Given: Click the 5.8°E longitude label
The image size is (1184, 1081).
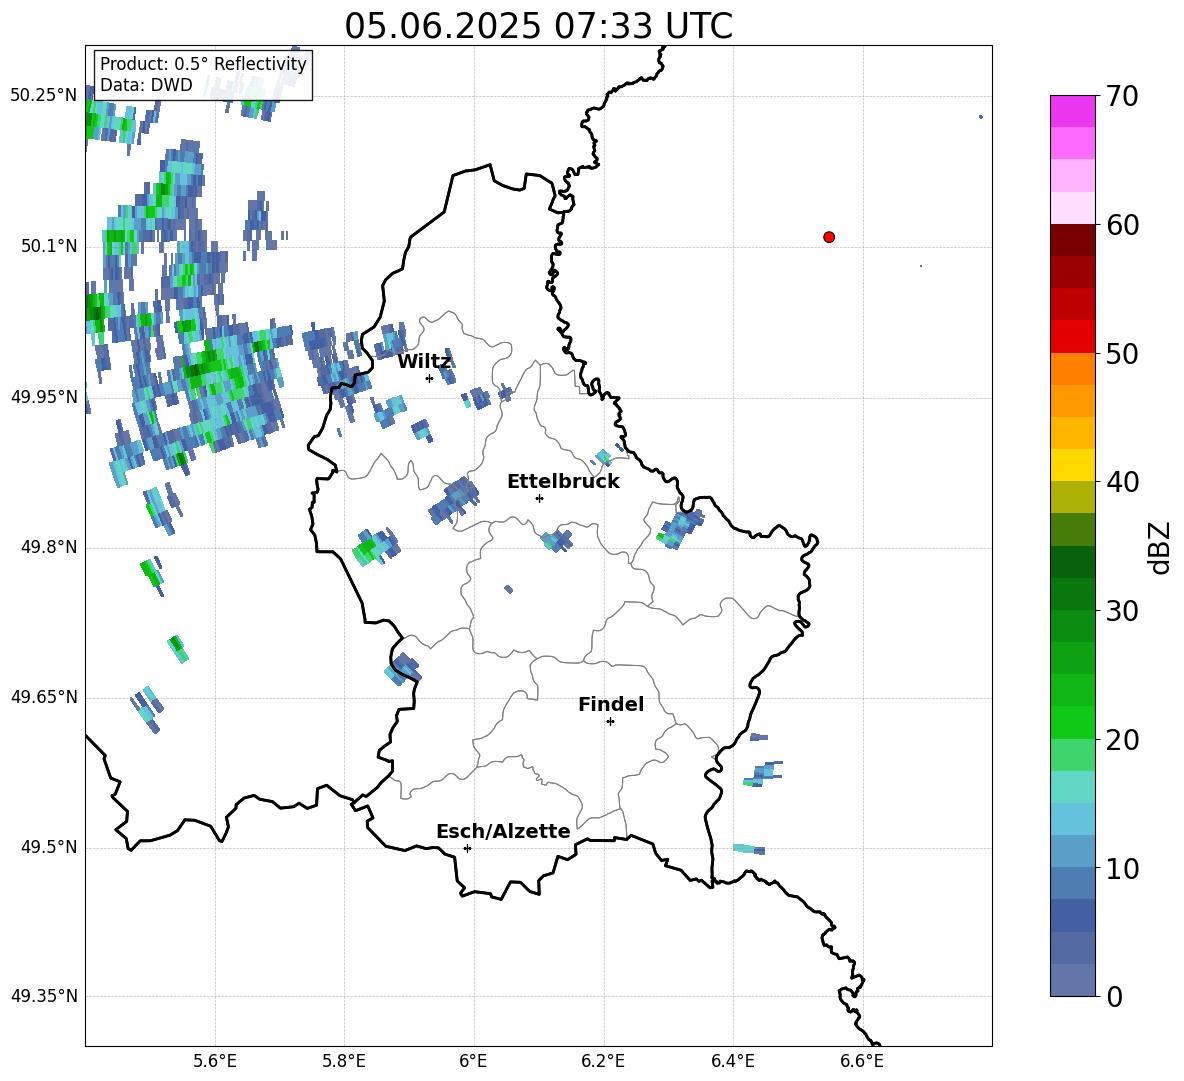Looking at the screenshot, I should [344, 1061].
